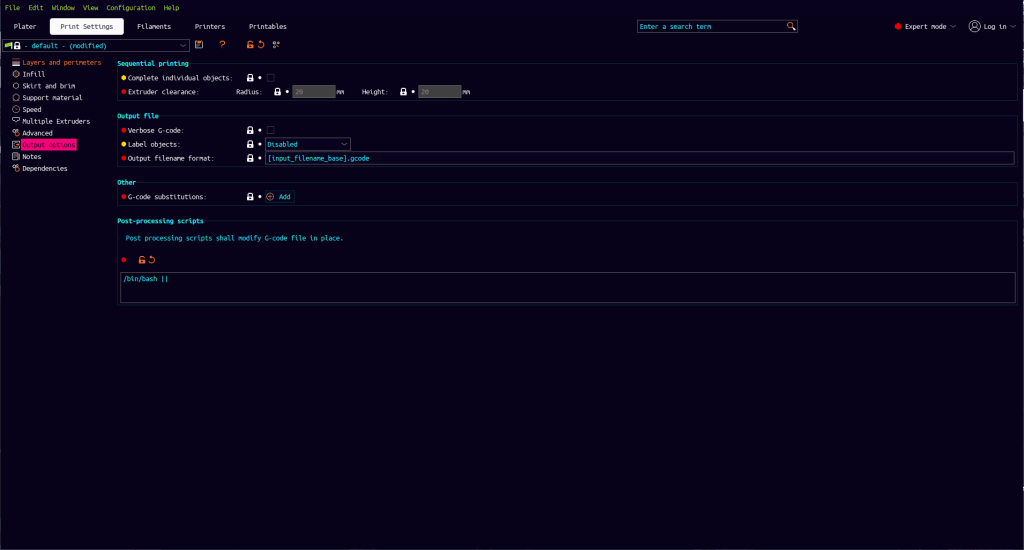Click into the post-processing scripts text box

567,286
